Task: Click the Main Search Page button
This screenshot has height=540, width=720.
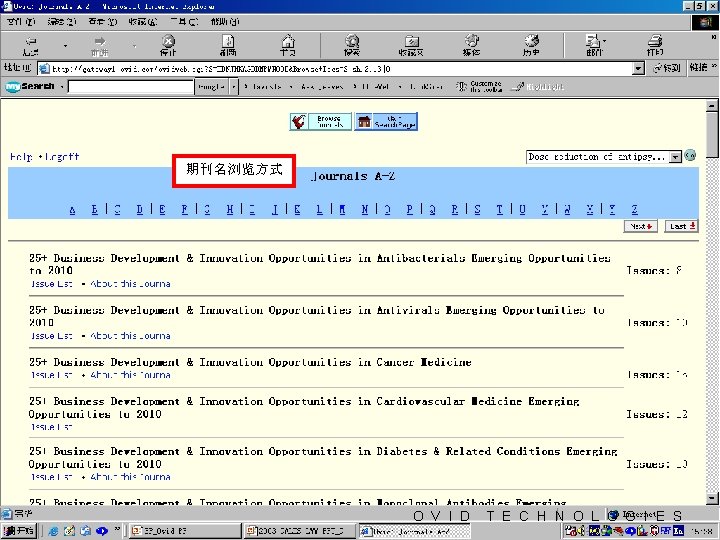Action: (386, 122)
